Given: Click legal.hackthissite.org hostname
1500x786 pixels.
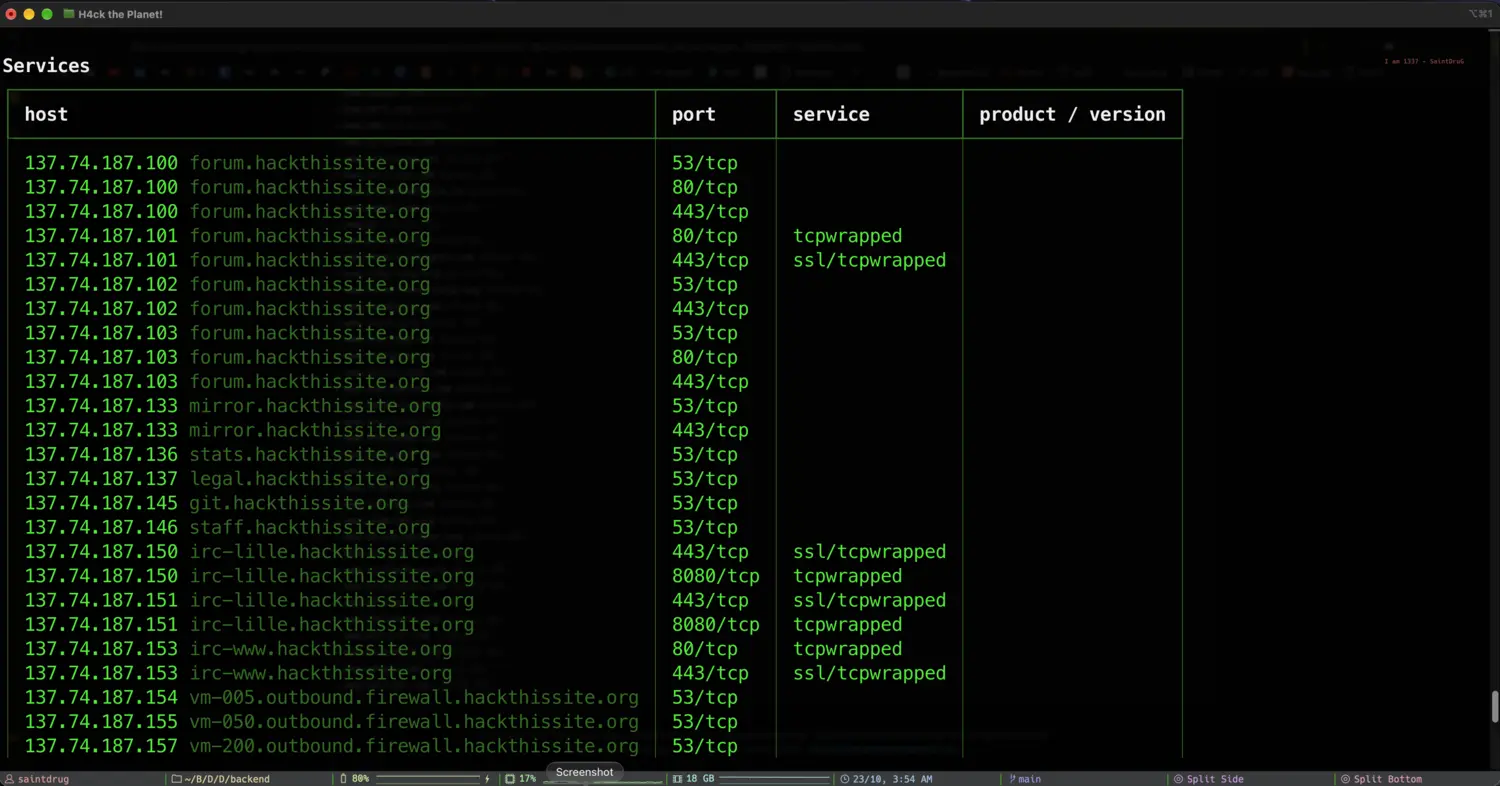Looking at the screenshot, I should 310,479.
